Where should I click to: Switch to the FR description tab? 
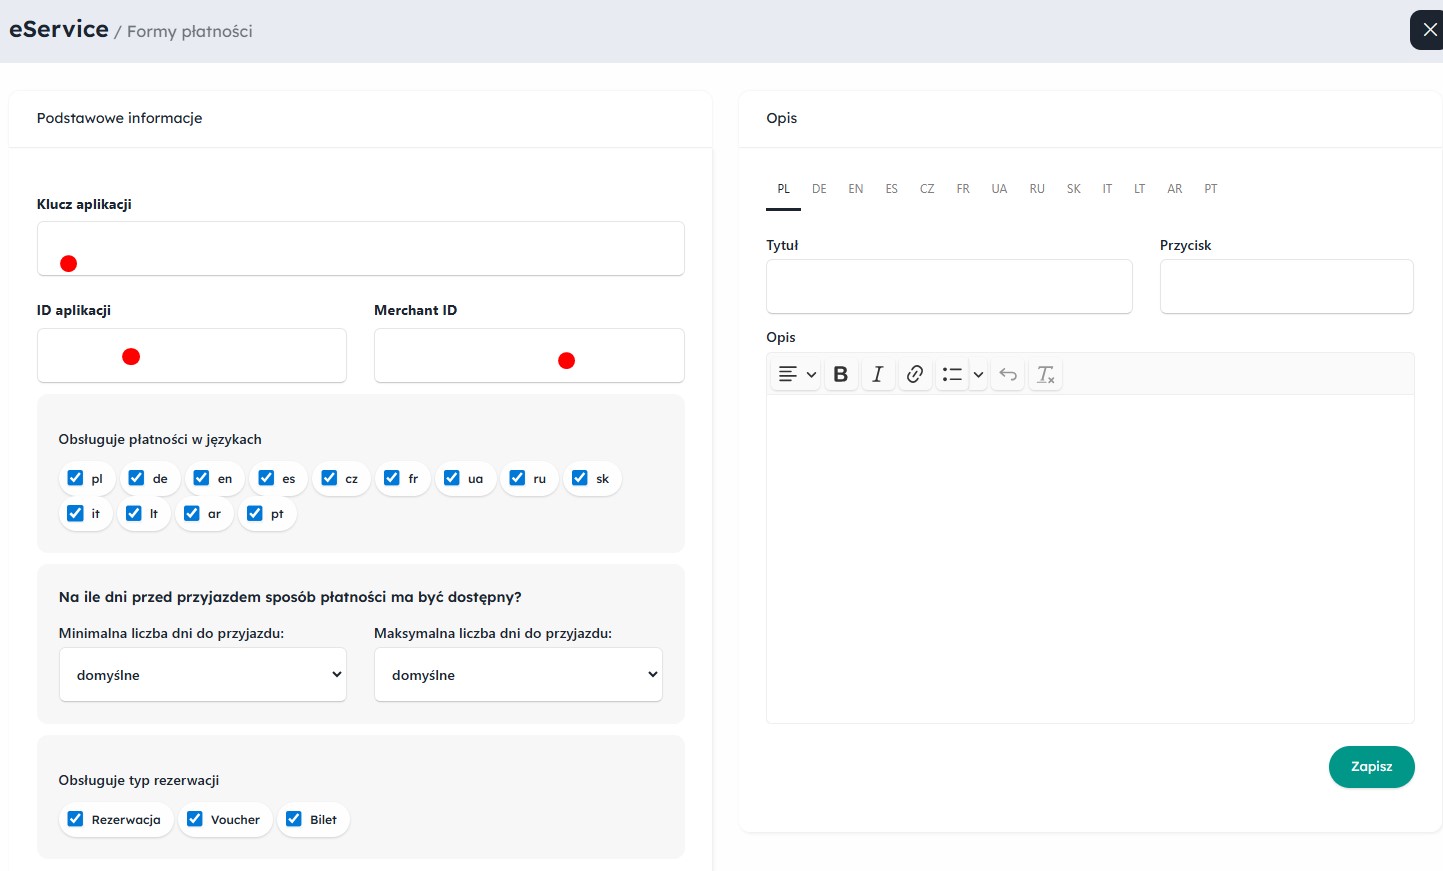coord(963,189)
